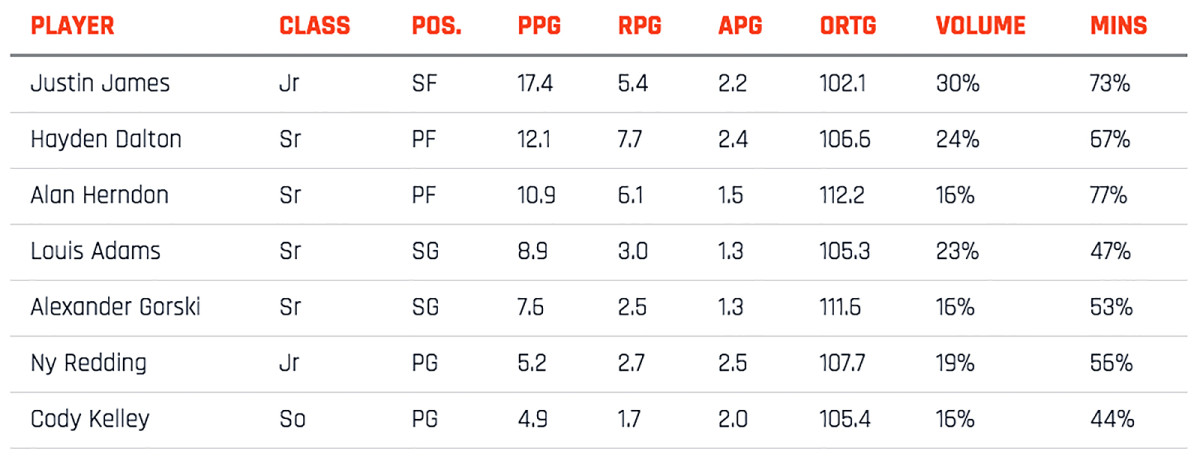Open Alexander Gorski's row name
This screenshot has height=467, width=1200.
pos(116,306)
